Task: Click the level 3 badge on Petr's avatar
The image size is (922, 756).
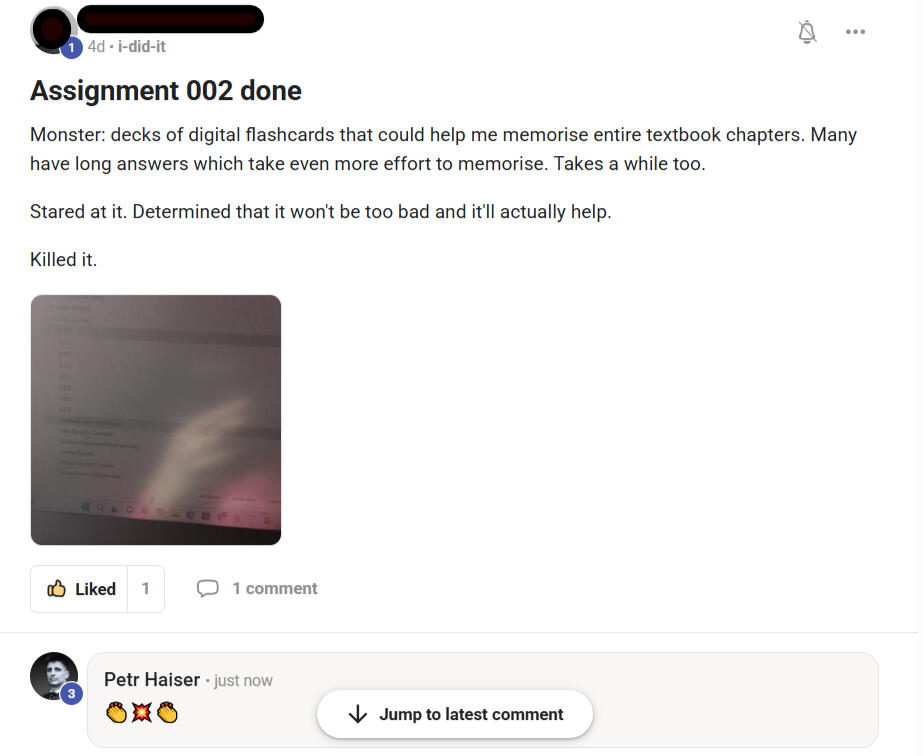Action: tap(71, 694)
